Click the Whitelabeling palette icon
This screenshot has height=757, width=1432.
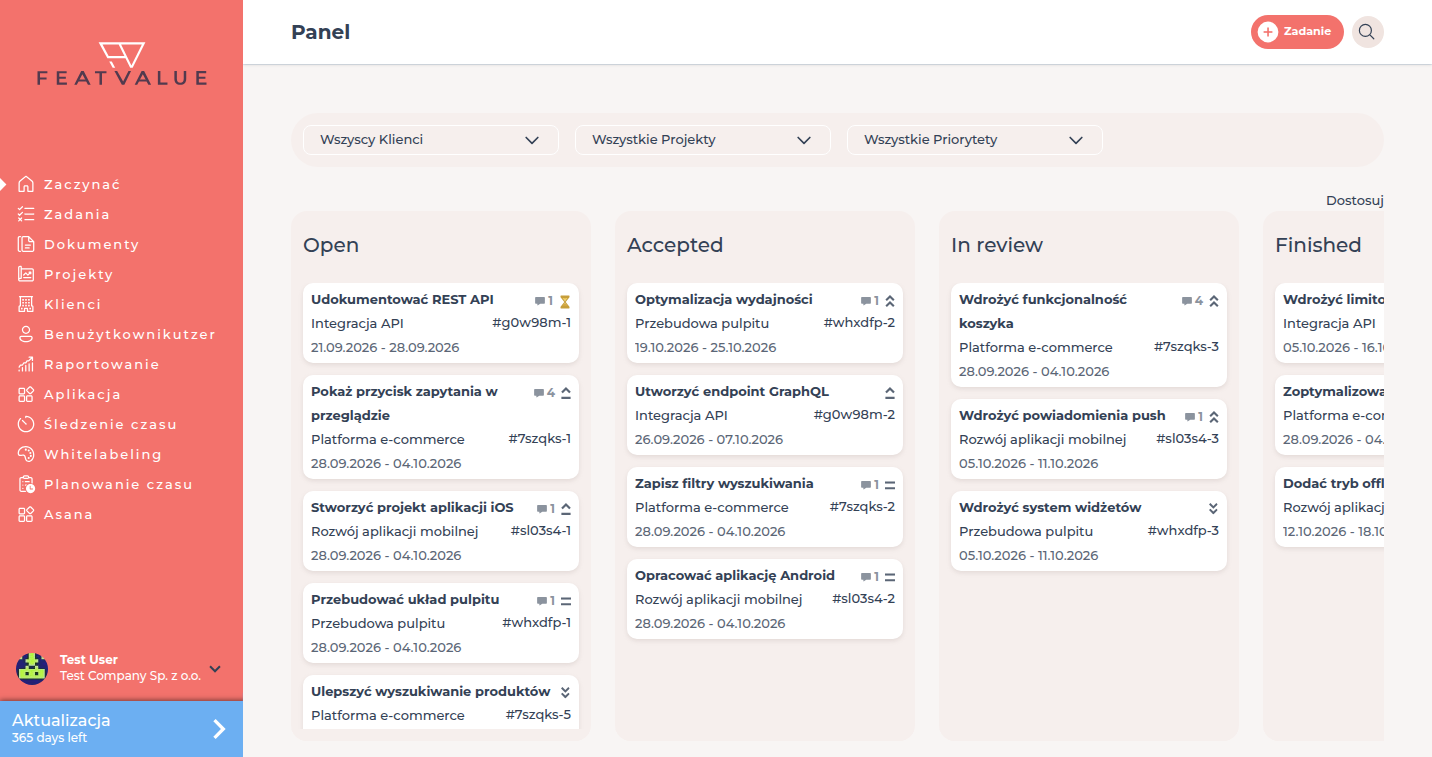[26, 454]
